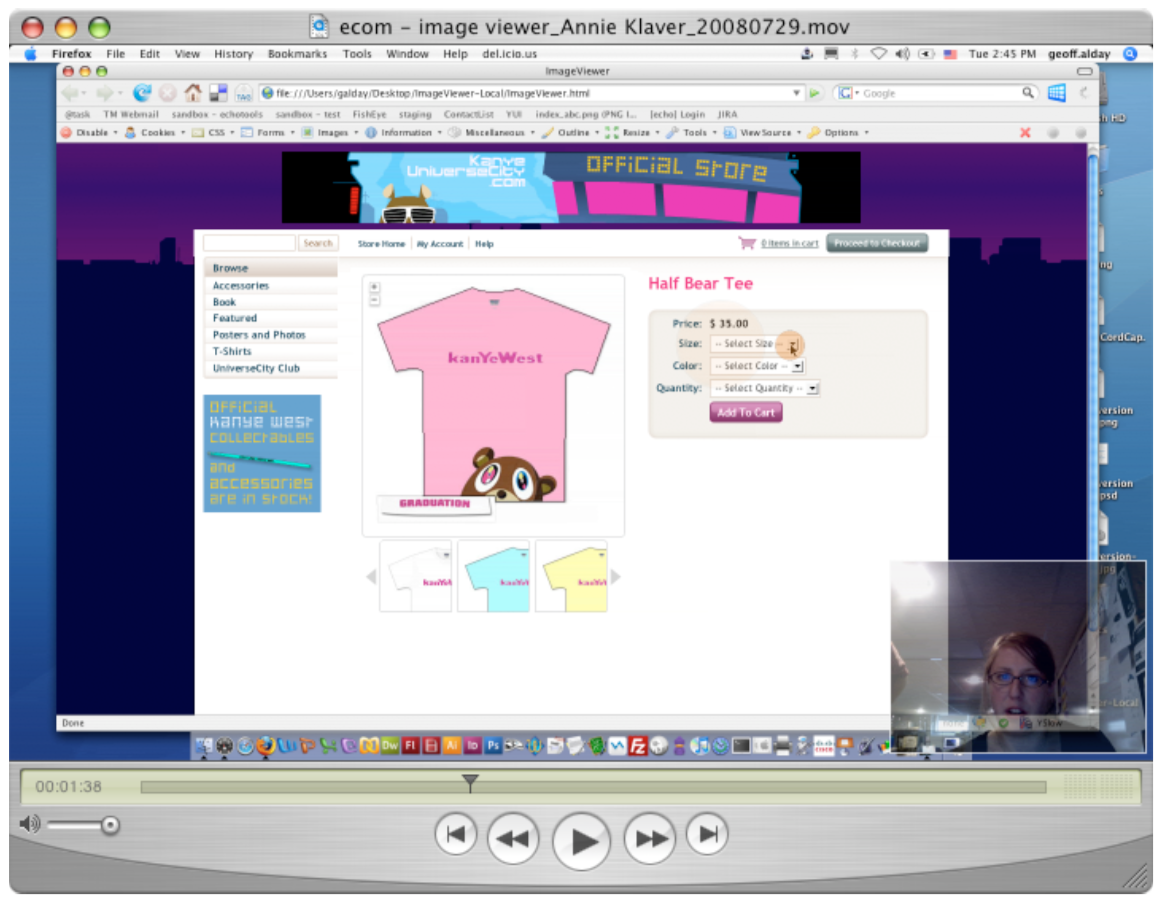Image resolution: width=1162 pixels, height=905 pixels.
Task: Open the History menu
Action: 233,54
